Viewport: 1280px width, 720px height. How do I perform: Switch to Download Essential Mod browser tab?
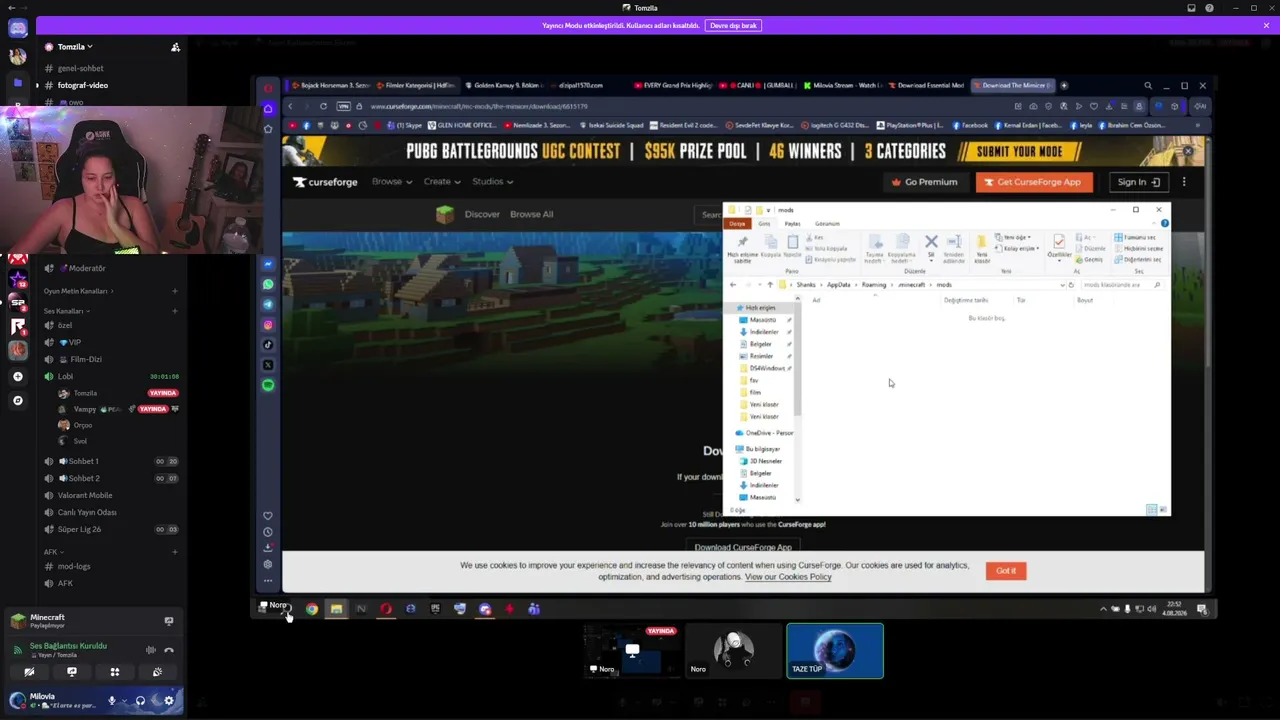pyautogui.click(x=926, y=86)
